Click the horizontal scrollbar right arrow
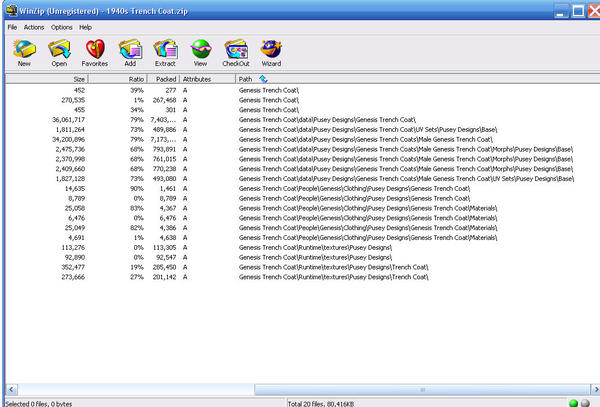This screenshot has height=407, width=600. 595,389
